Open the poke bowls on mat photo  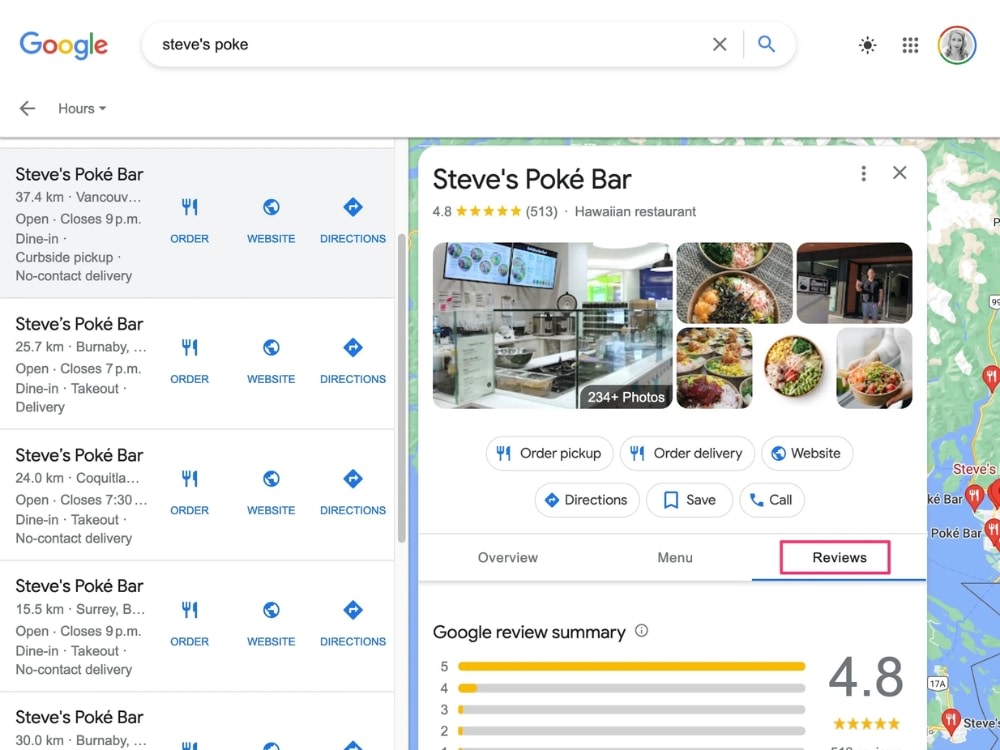[735, 283]
